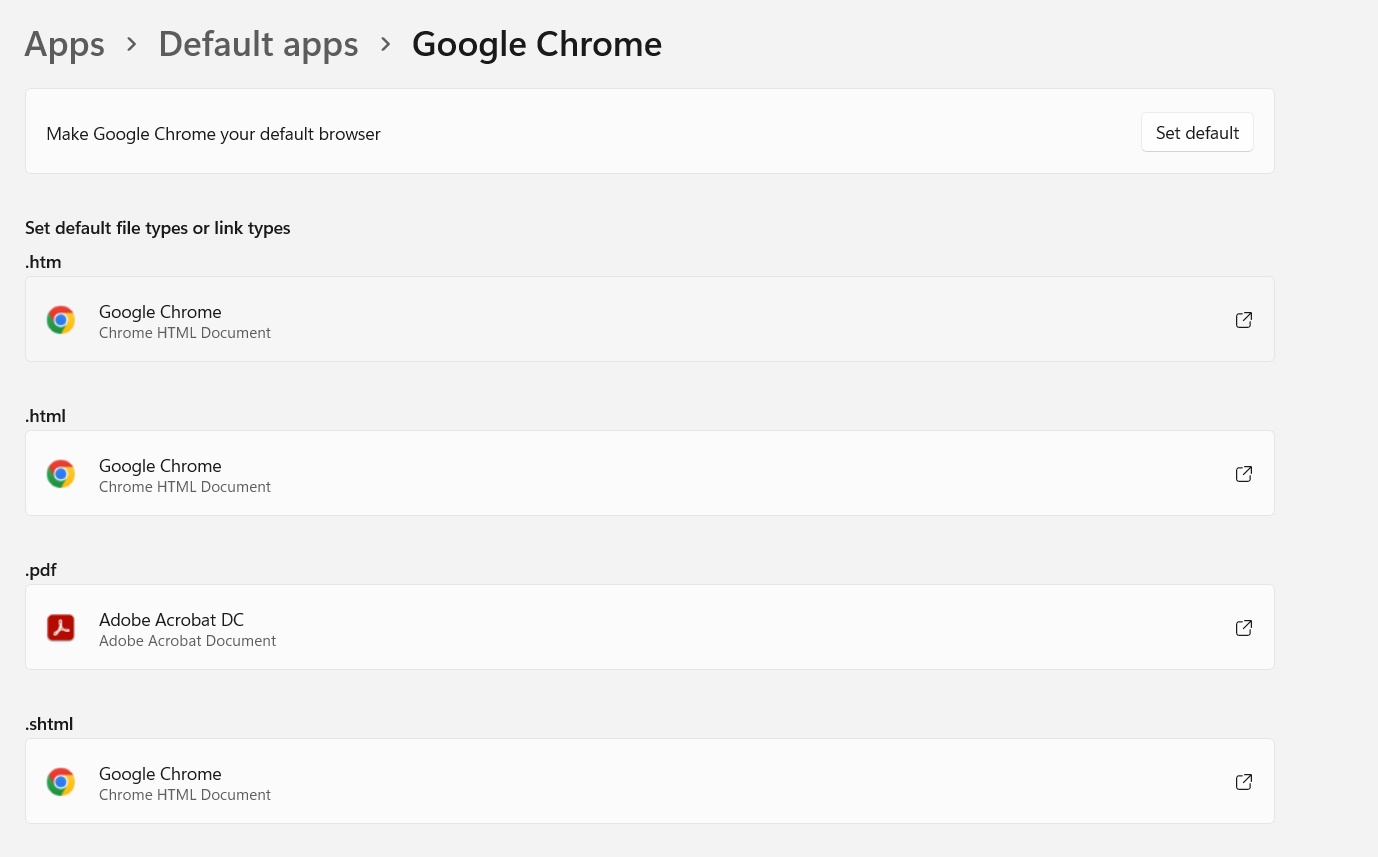Click the 'Make Google Chrome your default browser' text

coord(213,134)
